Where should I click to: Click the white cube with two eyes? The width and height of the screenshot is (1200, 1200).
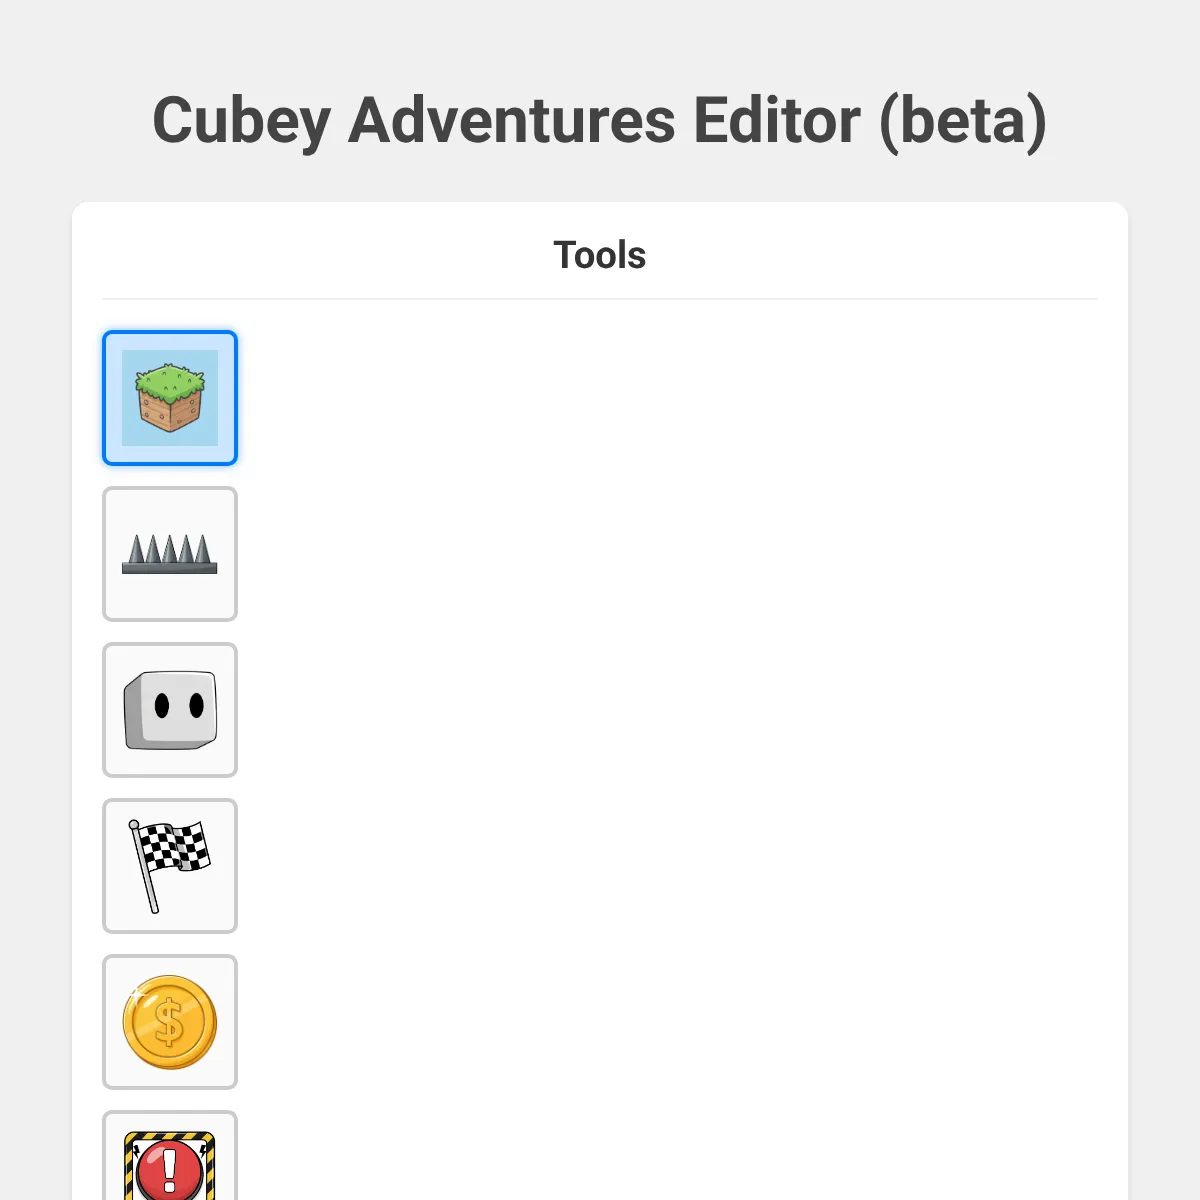[x=171, y=710]
